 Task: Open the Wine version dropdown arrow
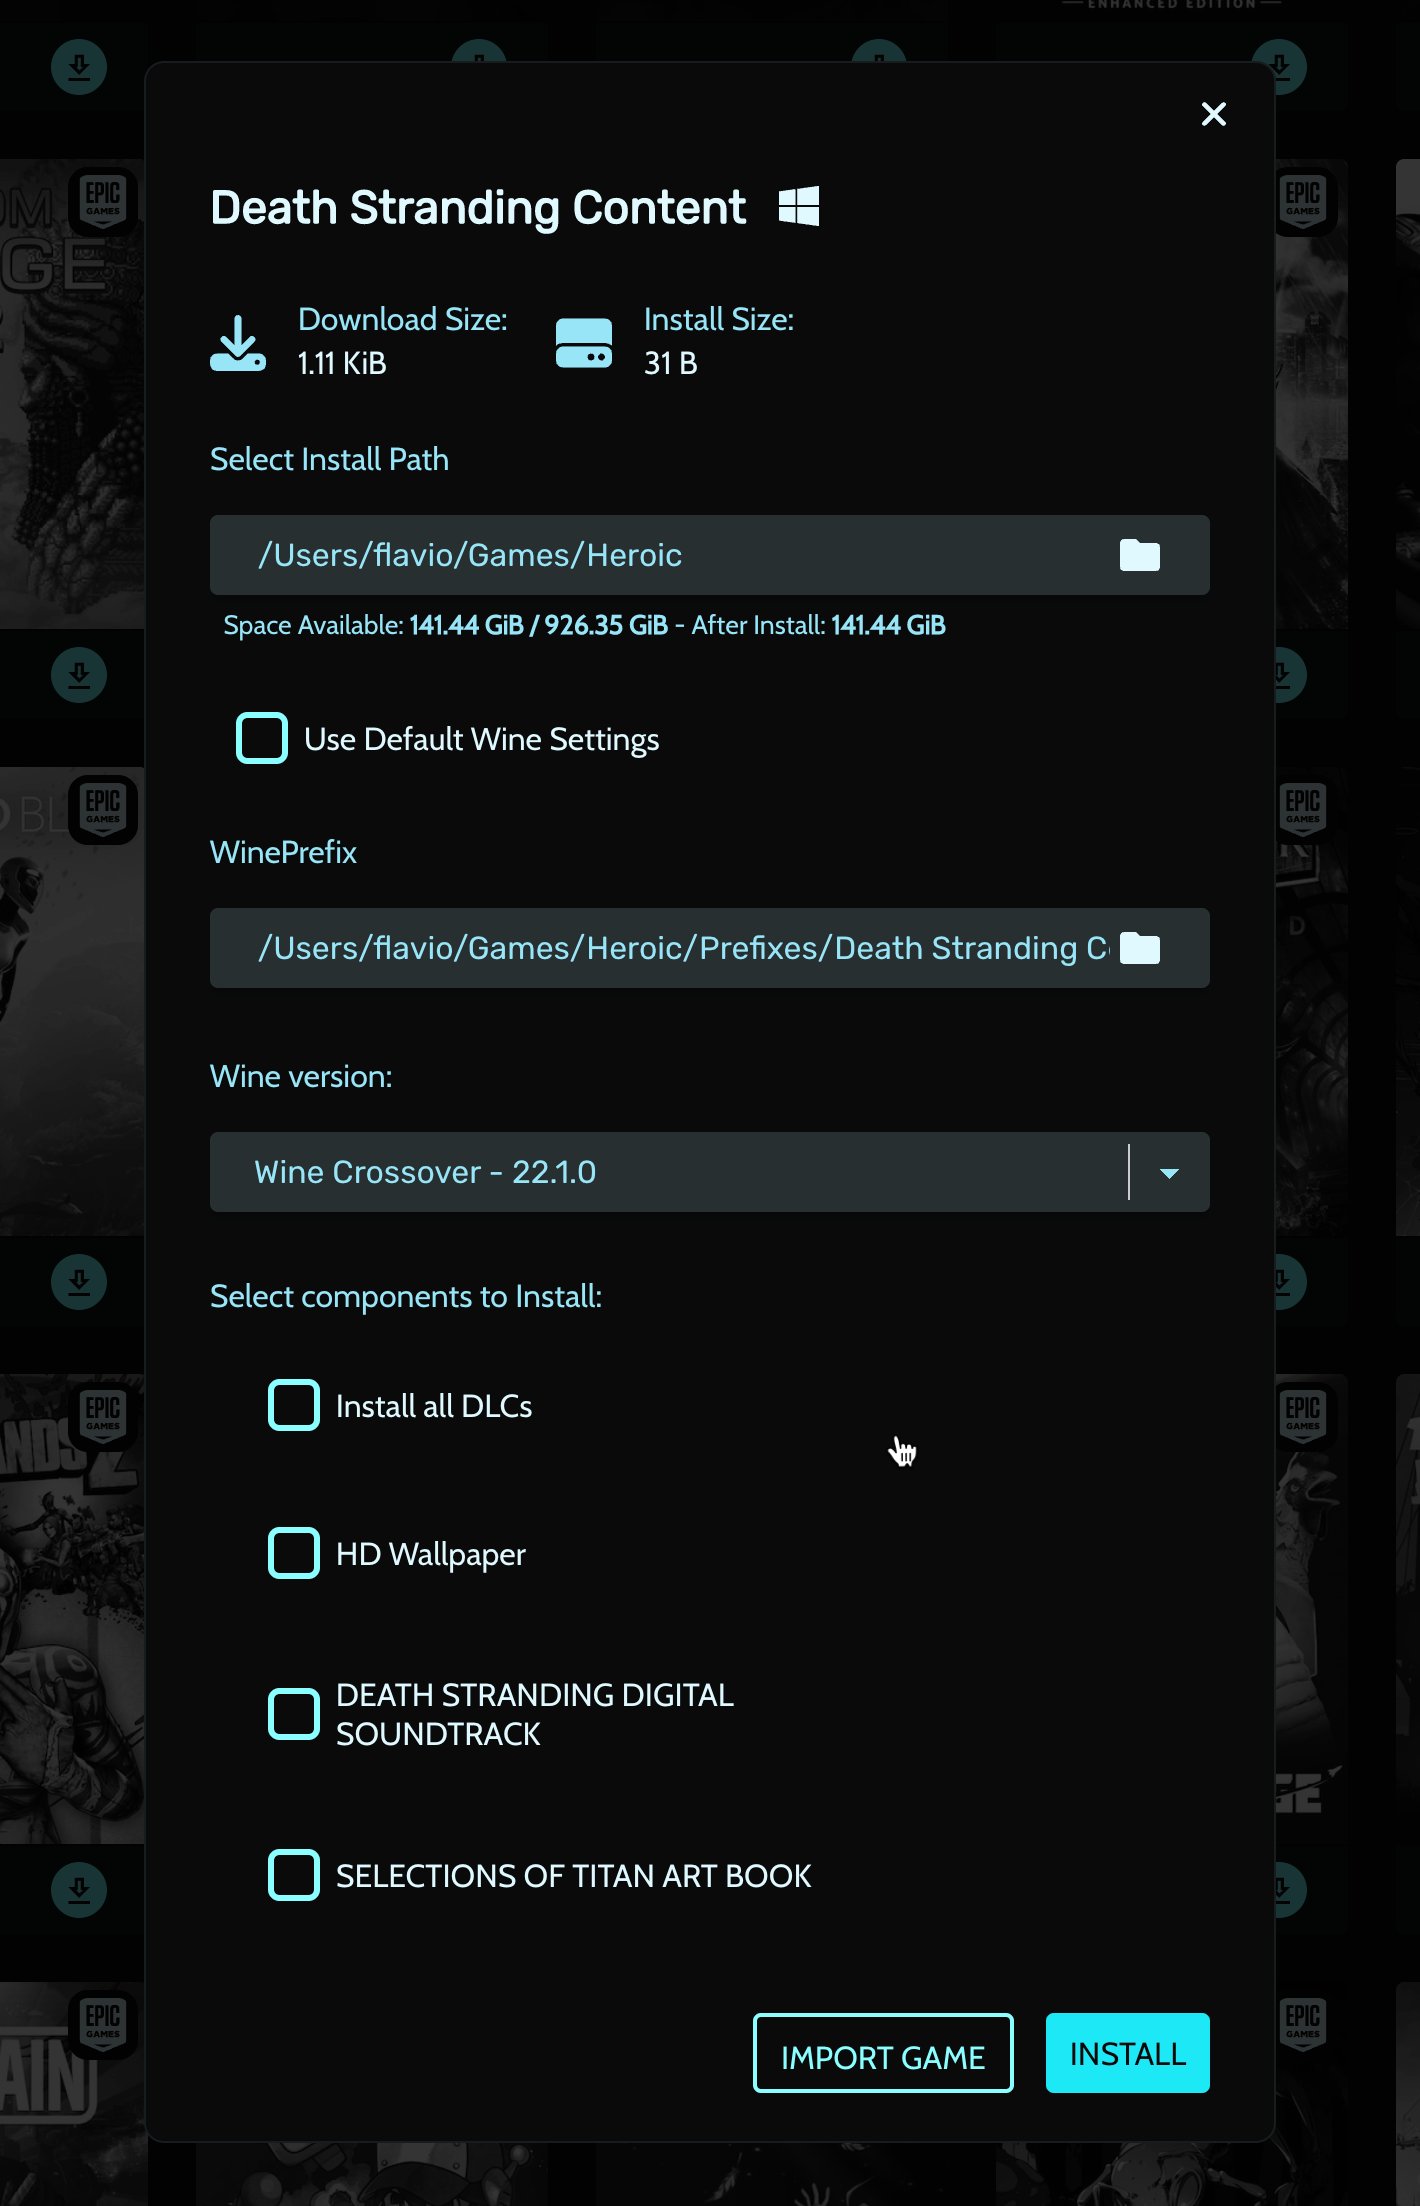(x=1169, y=1172)
